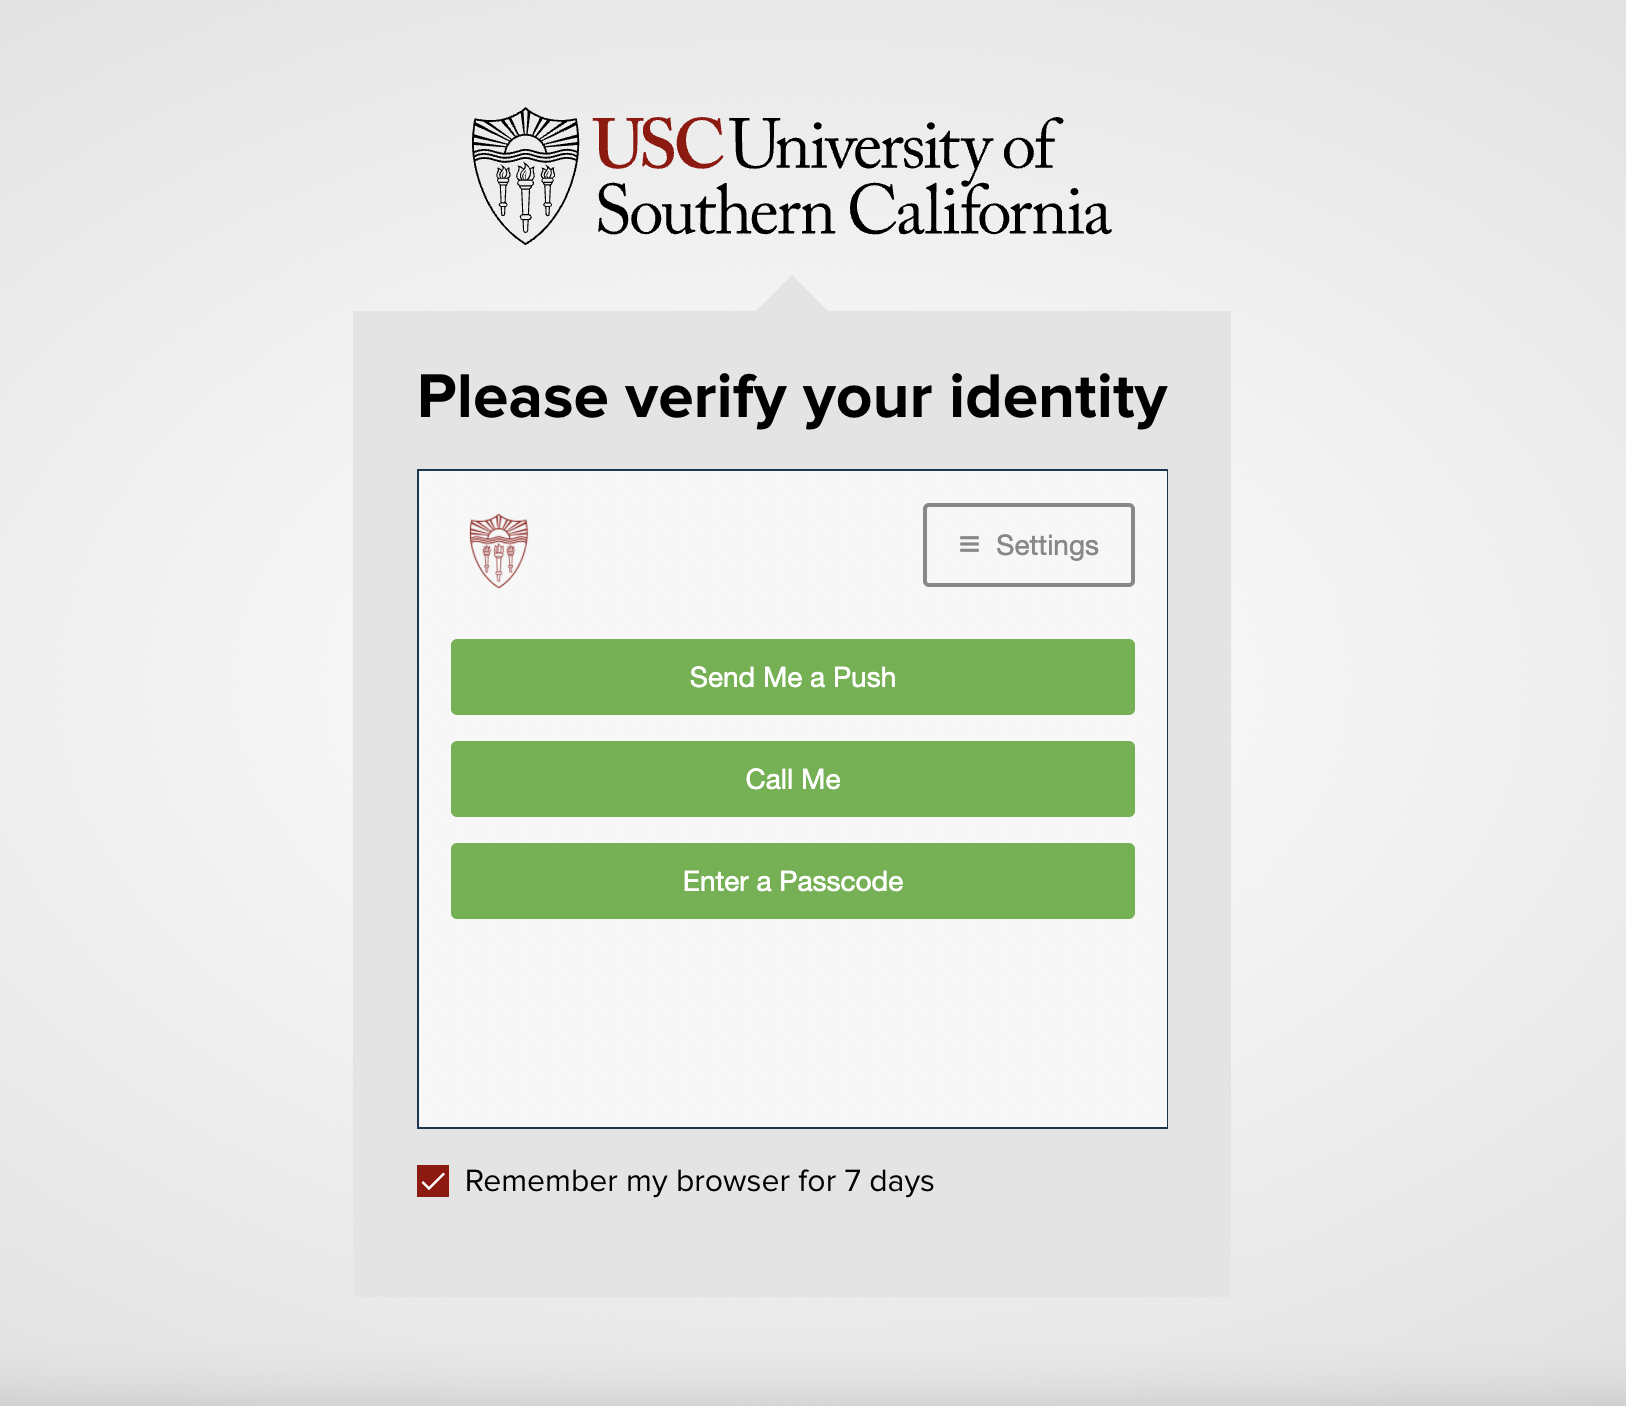Image resolution: width=1626 pixels, height=1406 pixels.
Task: Click the USC shield emblem in header
Action: [x=525, y=176]
